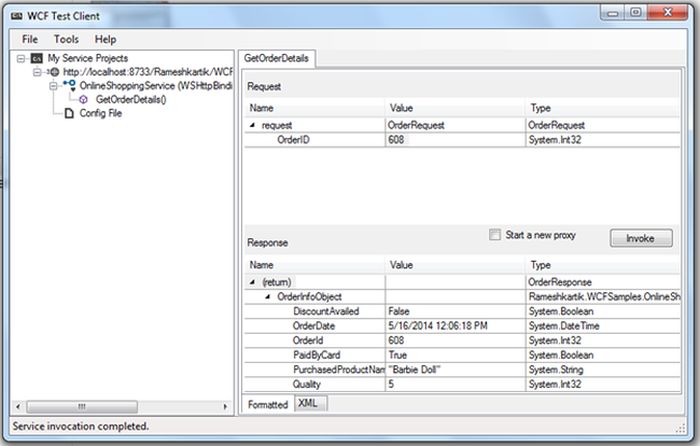Select the http://localhost:8733 tree item
Image resolution: width=700 pixels, height=446 pixels.
point(148,72)
